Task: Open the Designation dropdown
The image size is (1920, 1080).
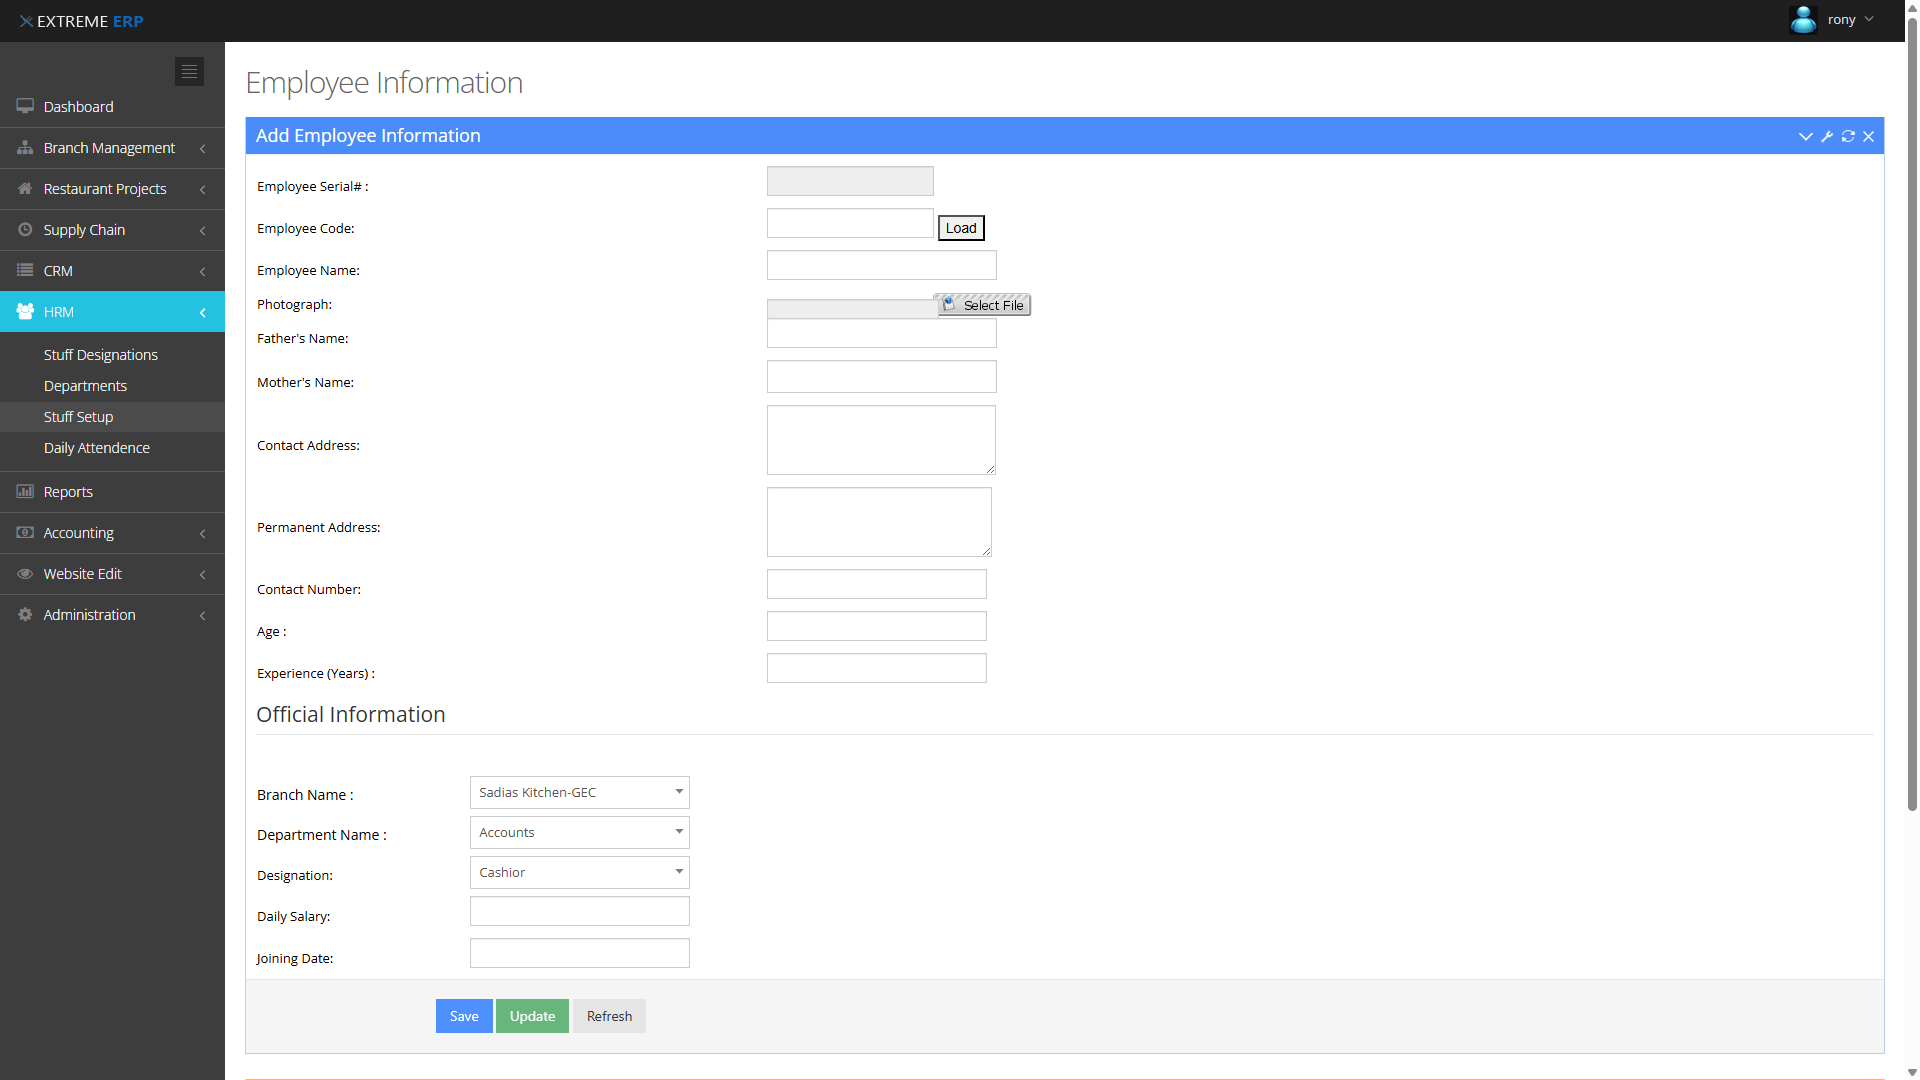Action: pos(579,872)
